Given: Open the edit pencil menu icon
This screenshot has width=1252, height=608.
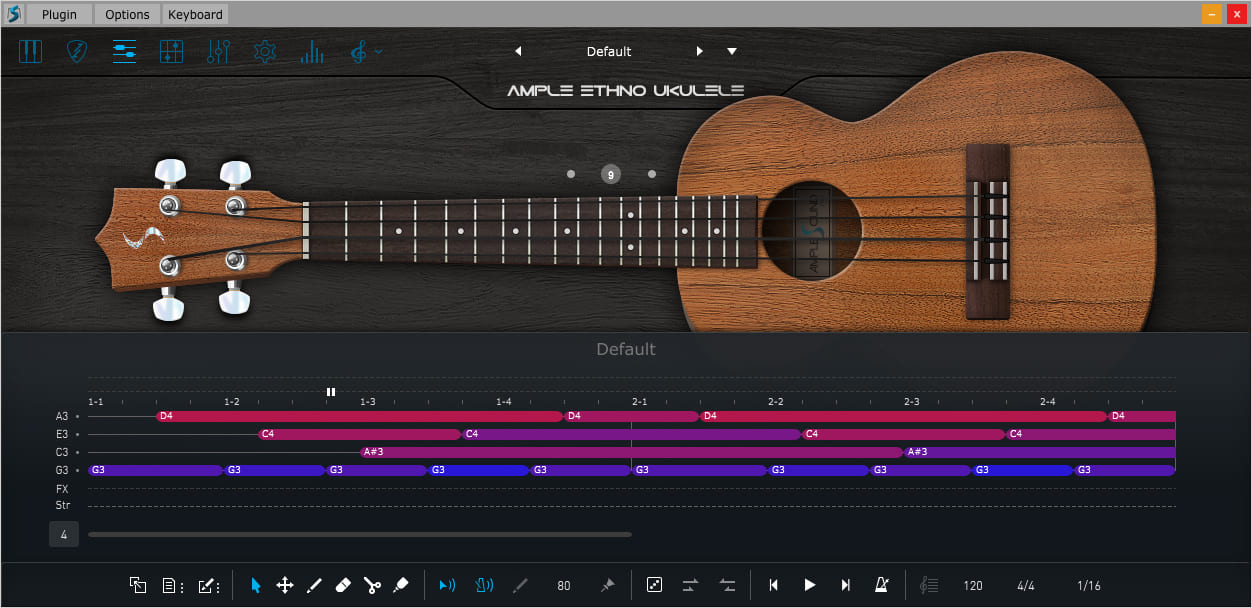Looking at the screenshot, I should point(210,585).
